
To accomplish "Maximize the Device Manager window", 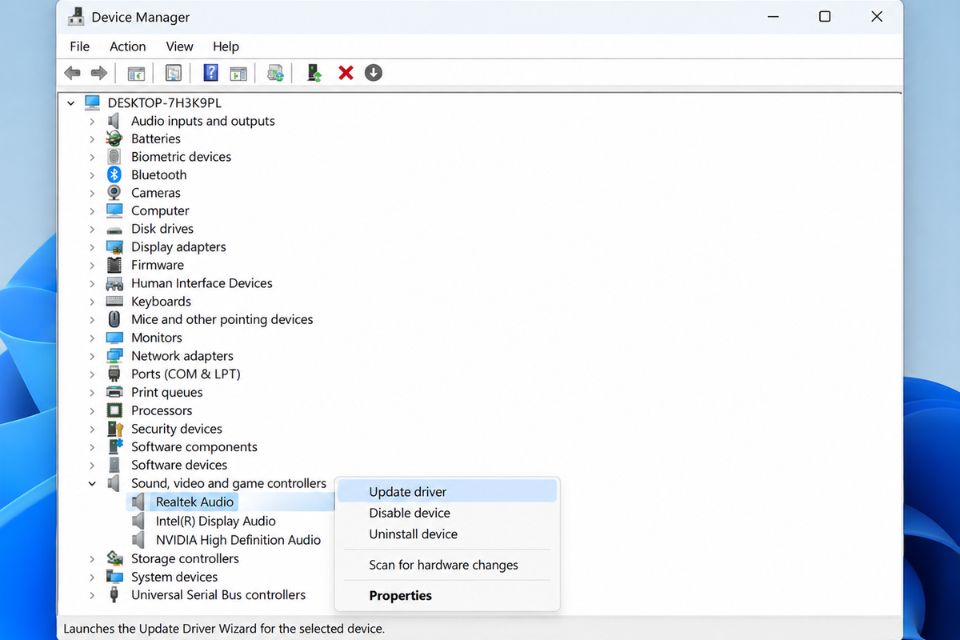I will [825, 17].
